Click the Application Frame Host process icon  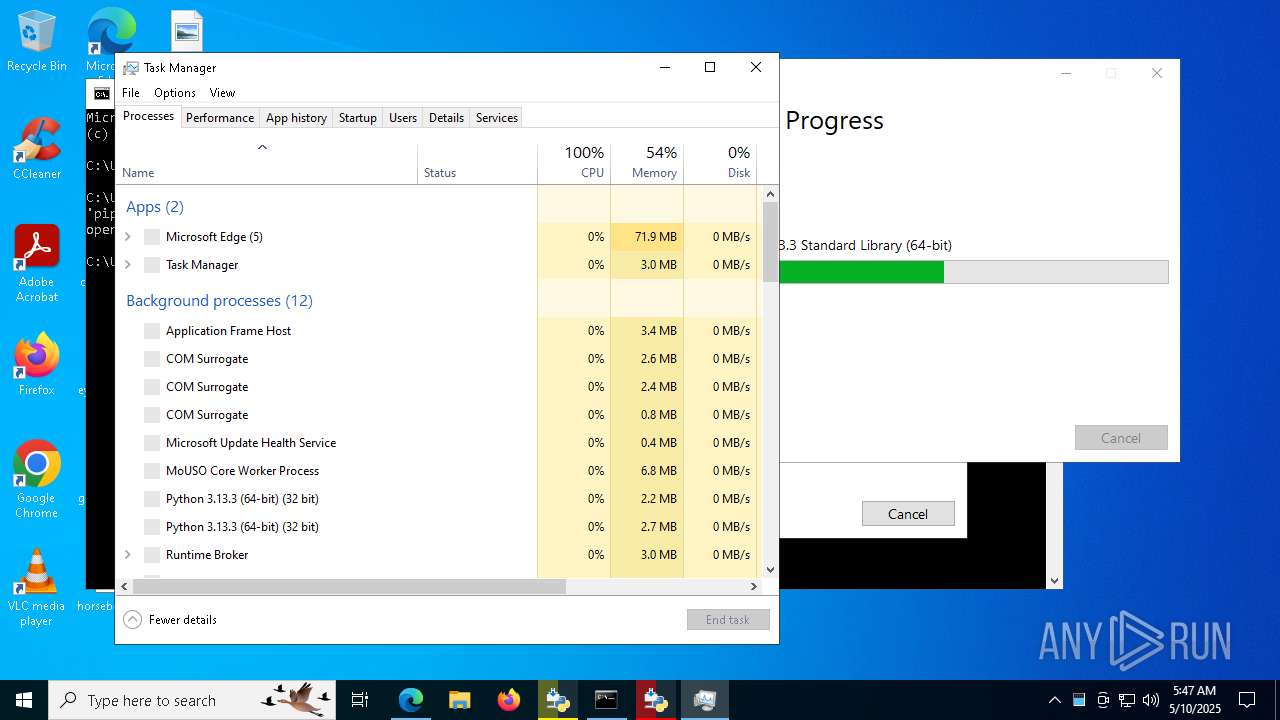(x=152, y=331)
